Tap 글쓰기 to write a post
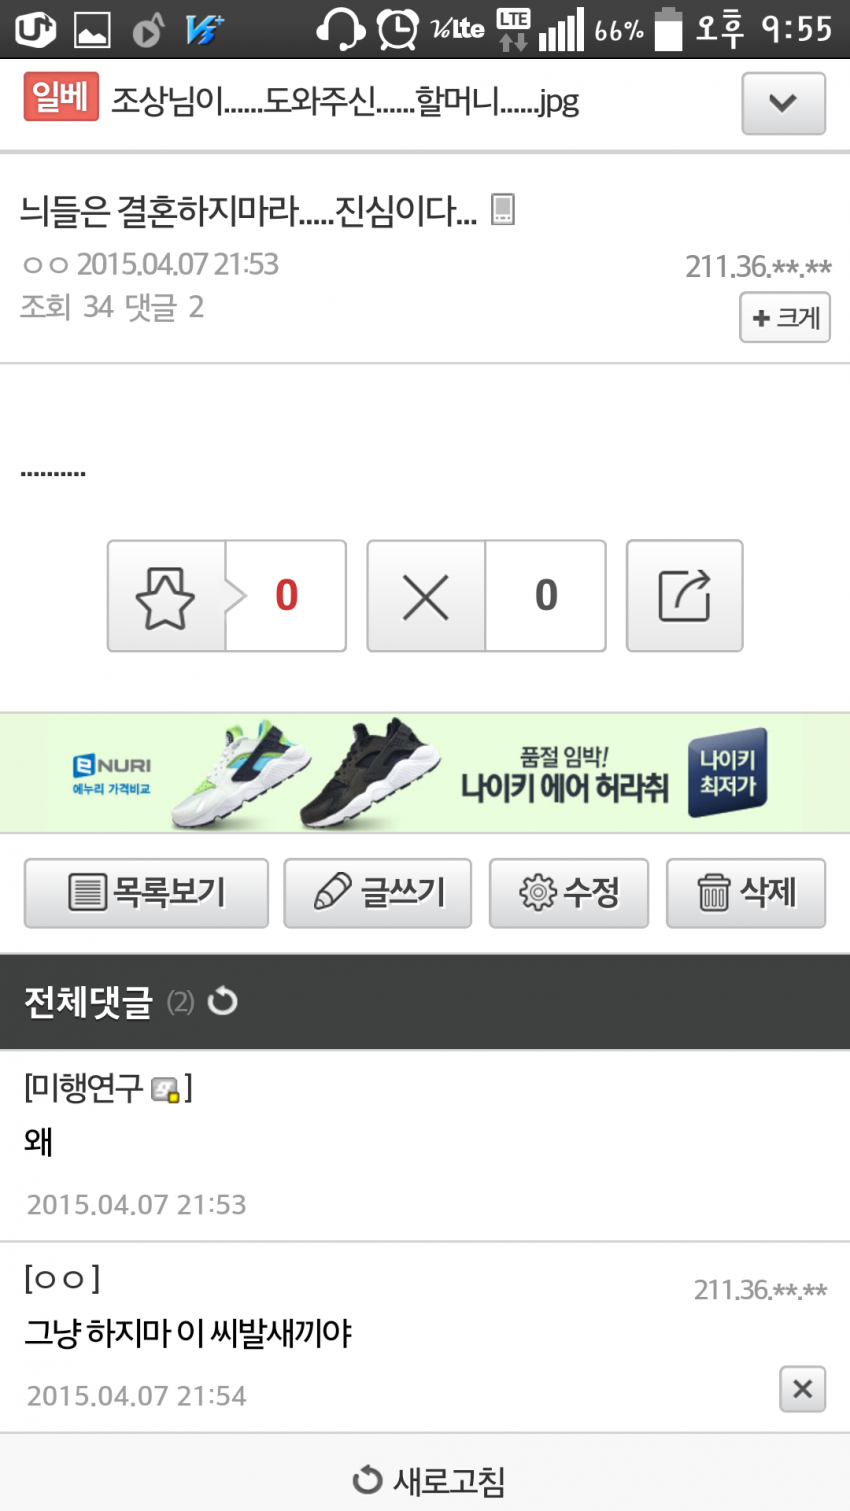The width and height of the screenshot is (850, 1511). click(378, 893)
